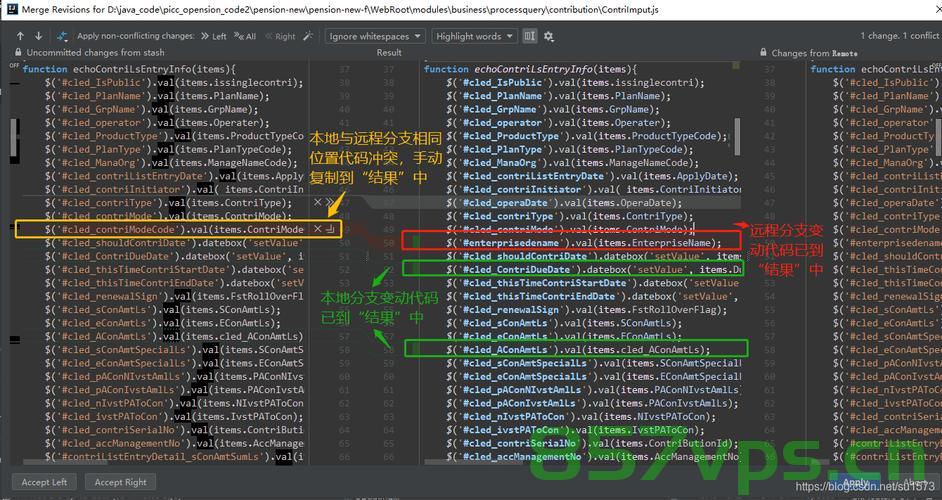
Task: Apply non-conflicting changes from Left
Action: pyautogui.click(x=214, y=36)
